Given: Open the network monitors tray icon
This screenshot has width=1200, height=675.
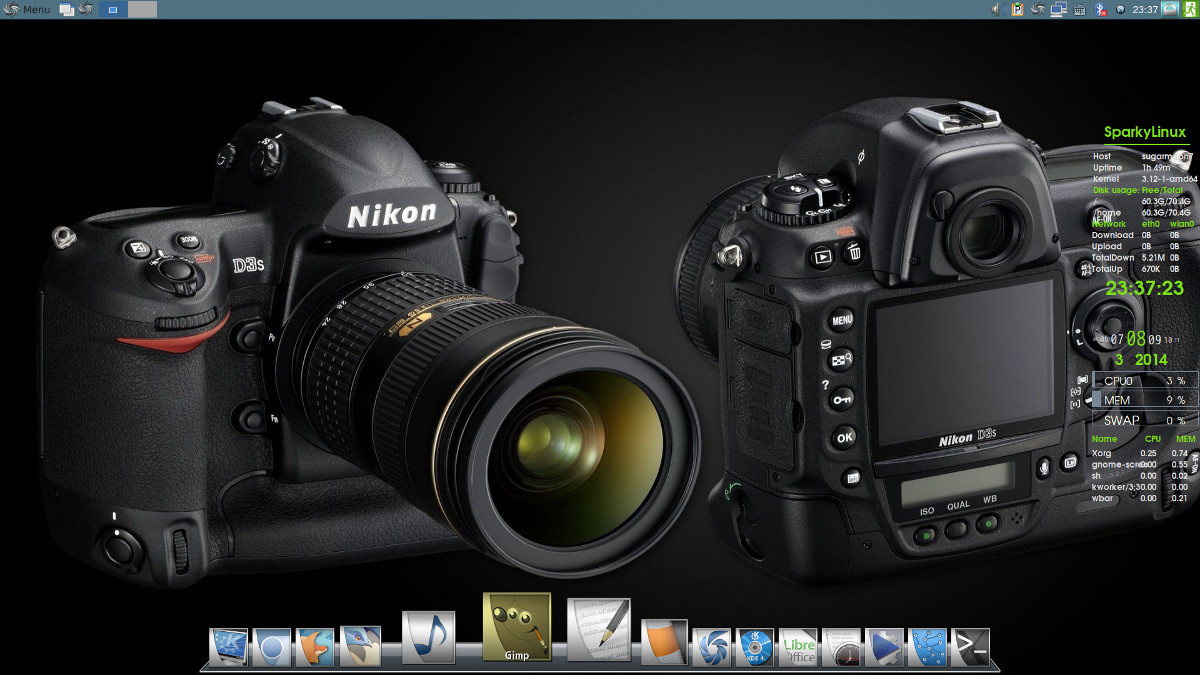Looking at the screenshot, I should pos(1058,9).
